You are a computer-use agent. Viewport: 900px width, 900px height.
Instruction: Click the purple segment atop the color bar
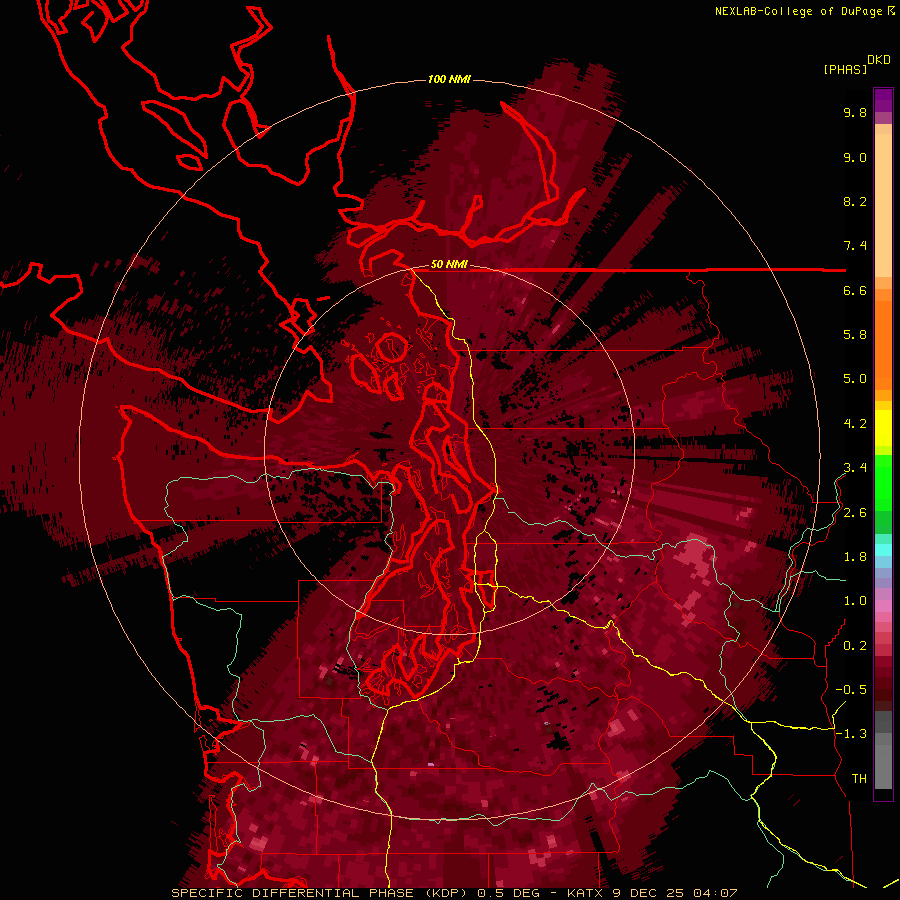[x=883, y=101]
